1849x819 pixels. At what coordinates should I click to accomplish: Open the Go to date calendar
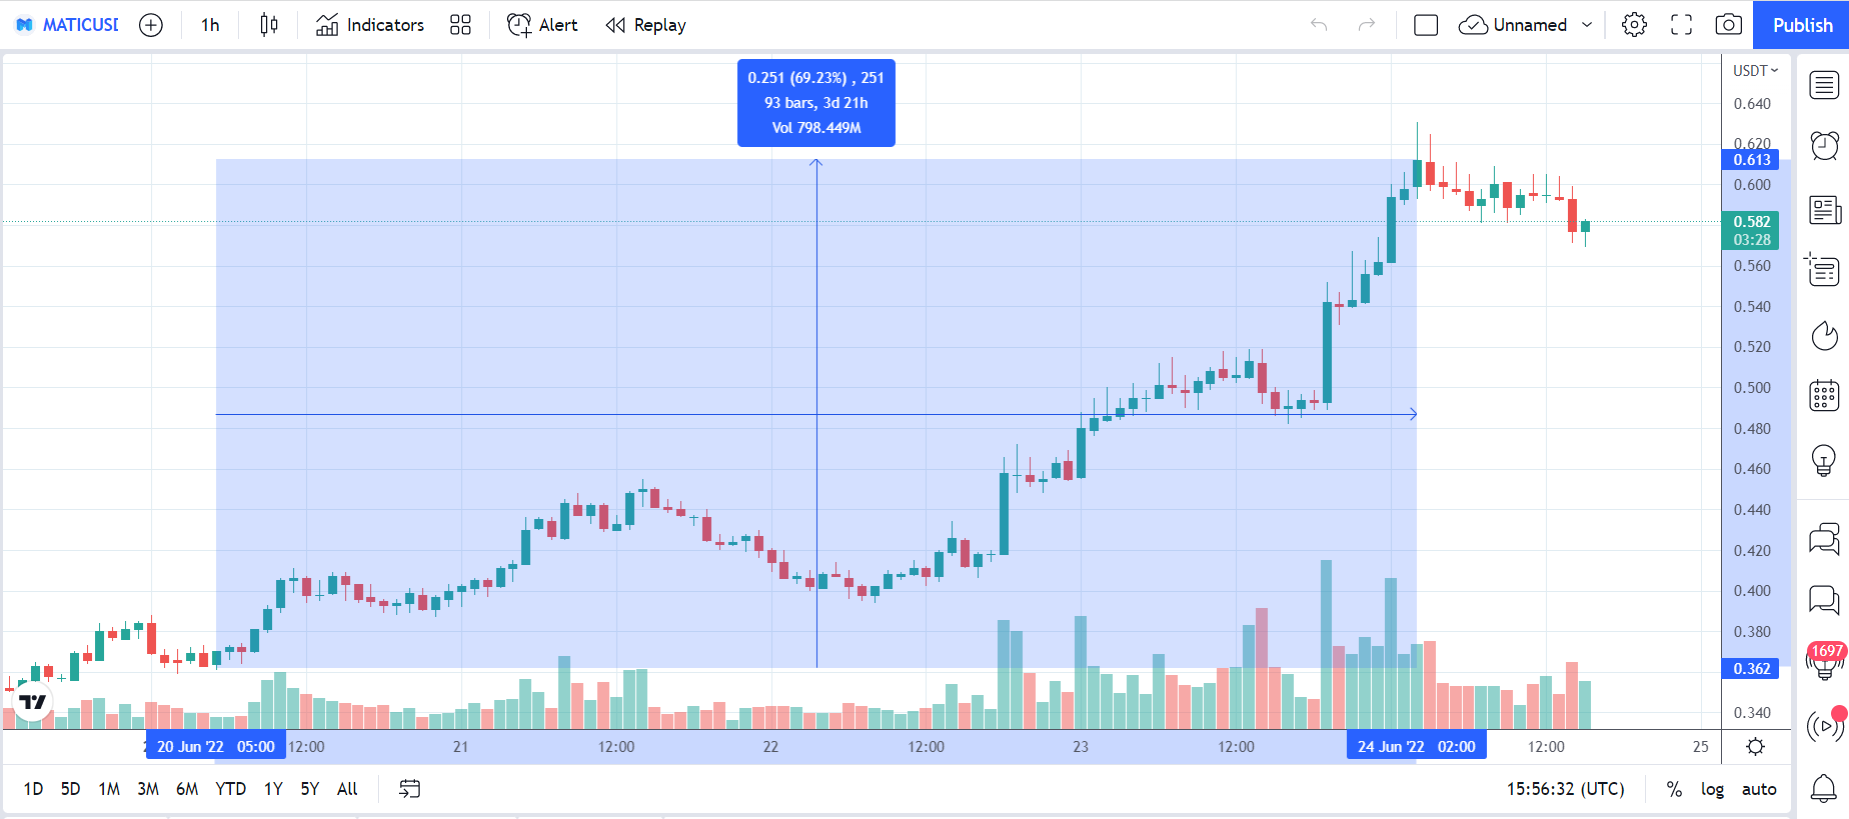409,789
